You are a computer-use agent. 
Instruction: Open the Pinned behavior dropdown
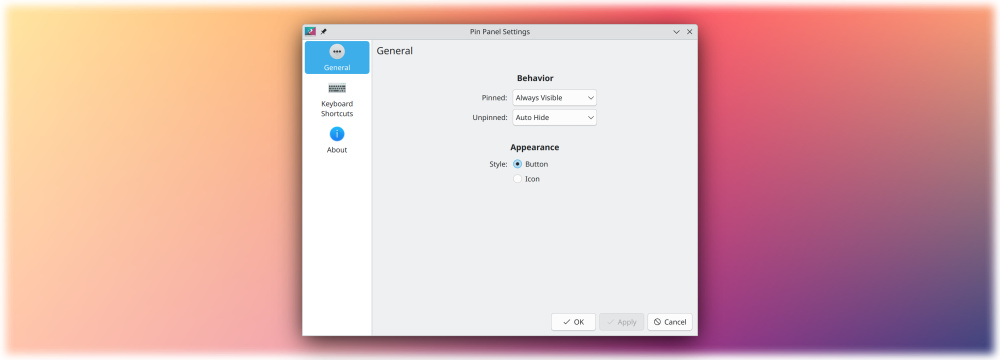coord(554,98)
